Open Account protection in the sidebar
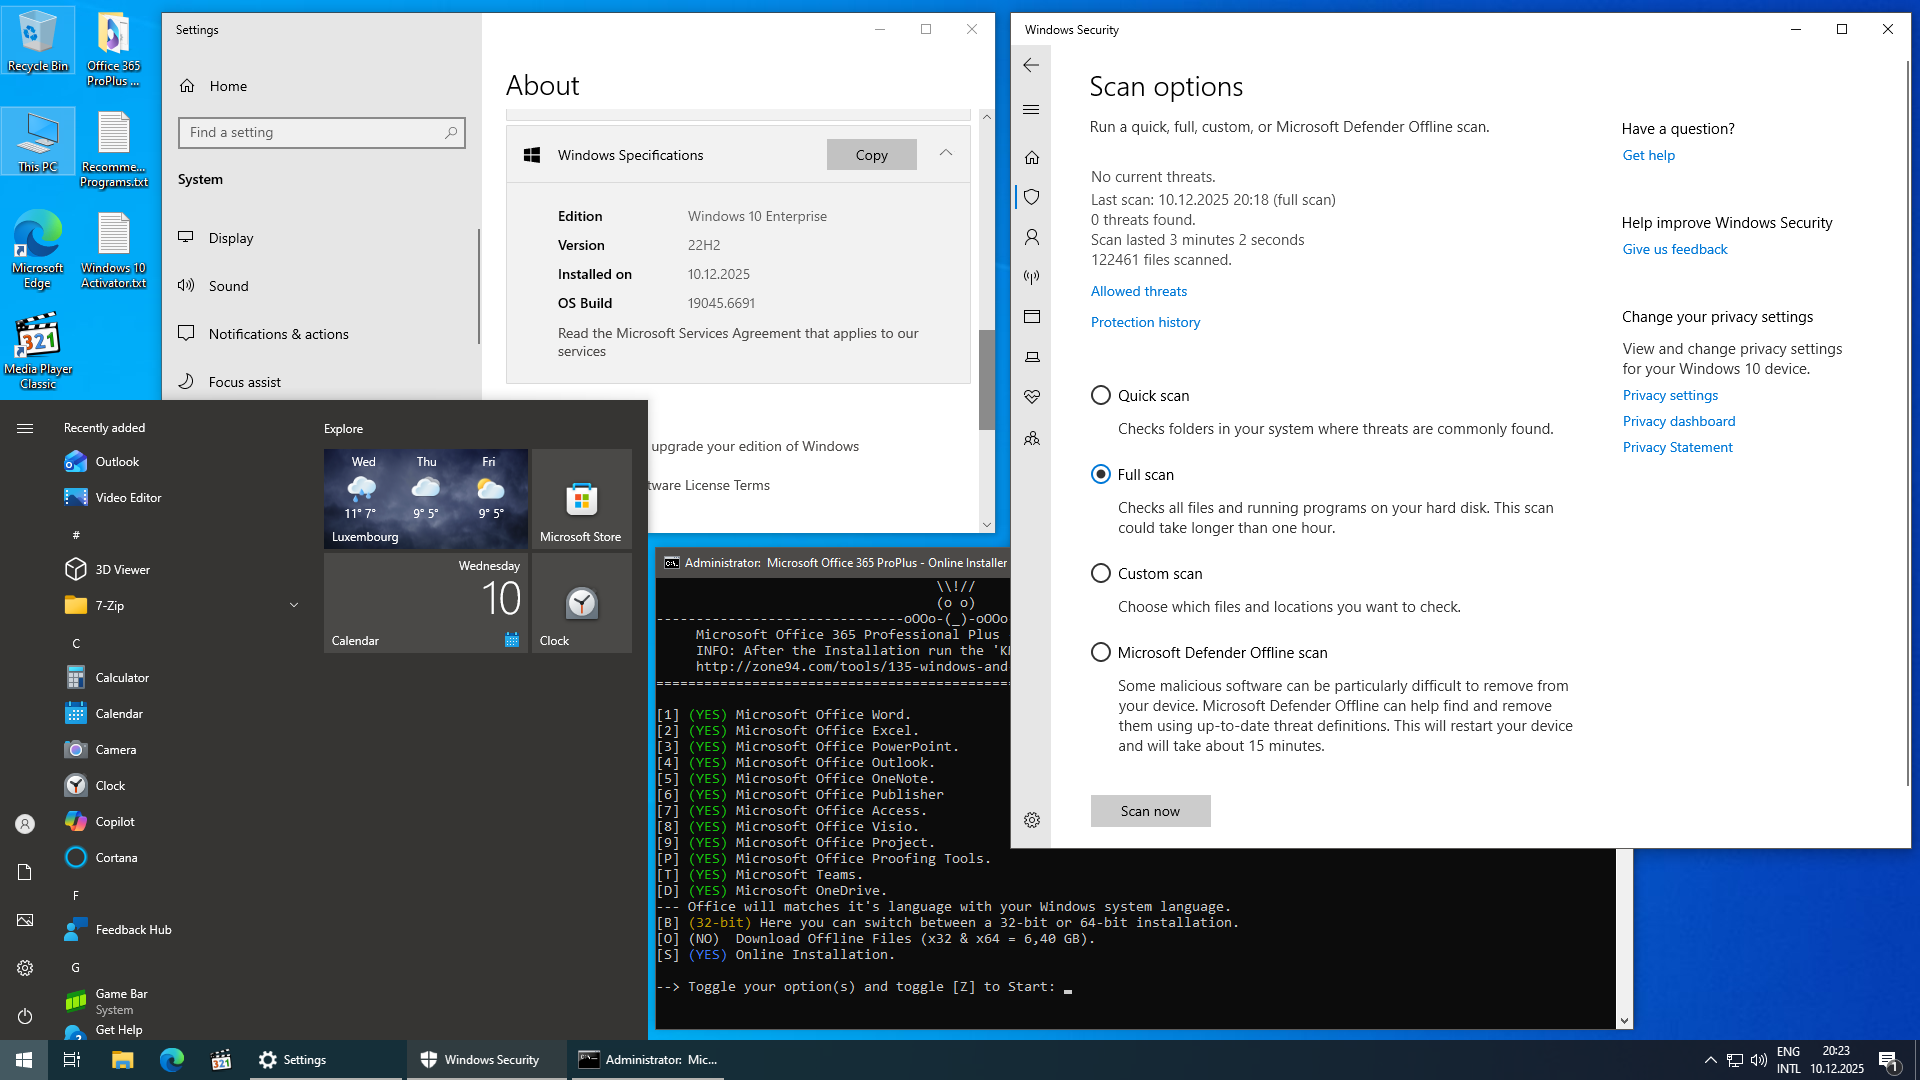This screenshot has width=1920, height=1080. pos(1032,237)
